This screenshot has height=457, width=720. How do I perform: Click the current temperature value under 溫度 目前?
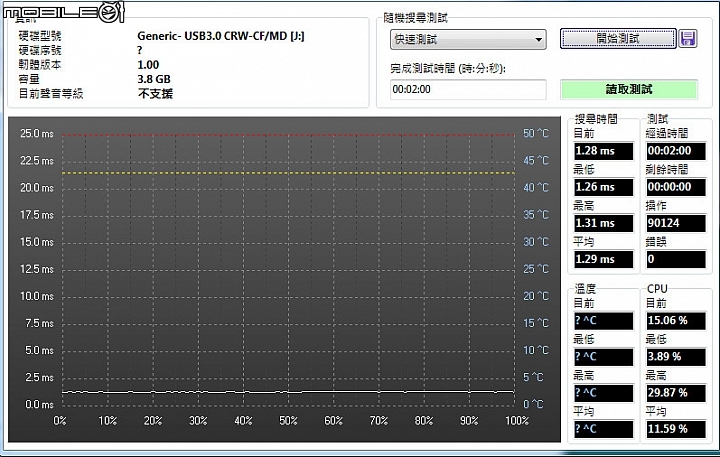pyautogui.click(x=603, y=321)
